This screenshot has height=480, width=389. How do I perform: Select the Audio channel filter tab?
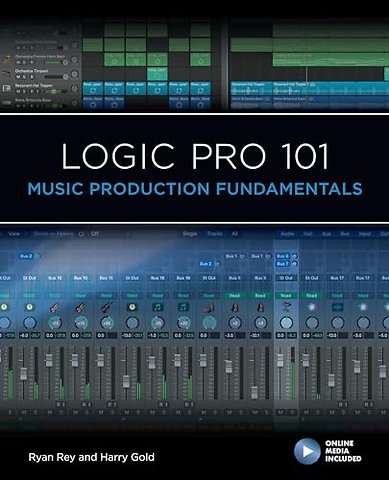tap(287, 234)
